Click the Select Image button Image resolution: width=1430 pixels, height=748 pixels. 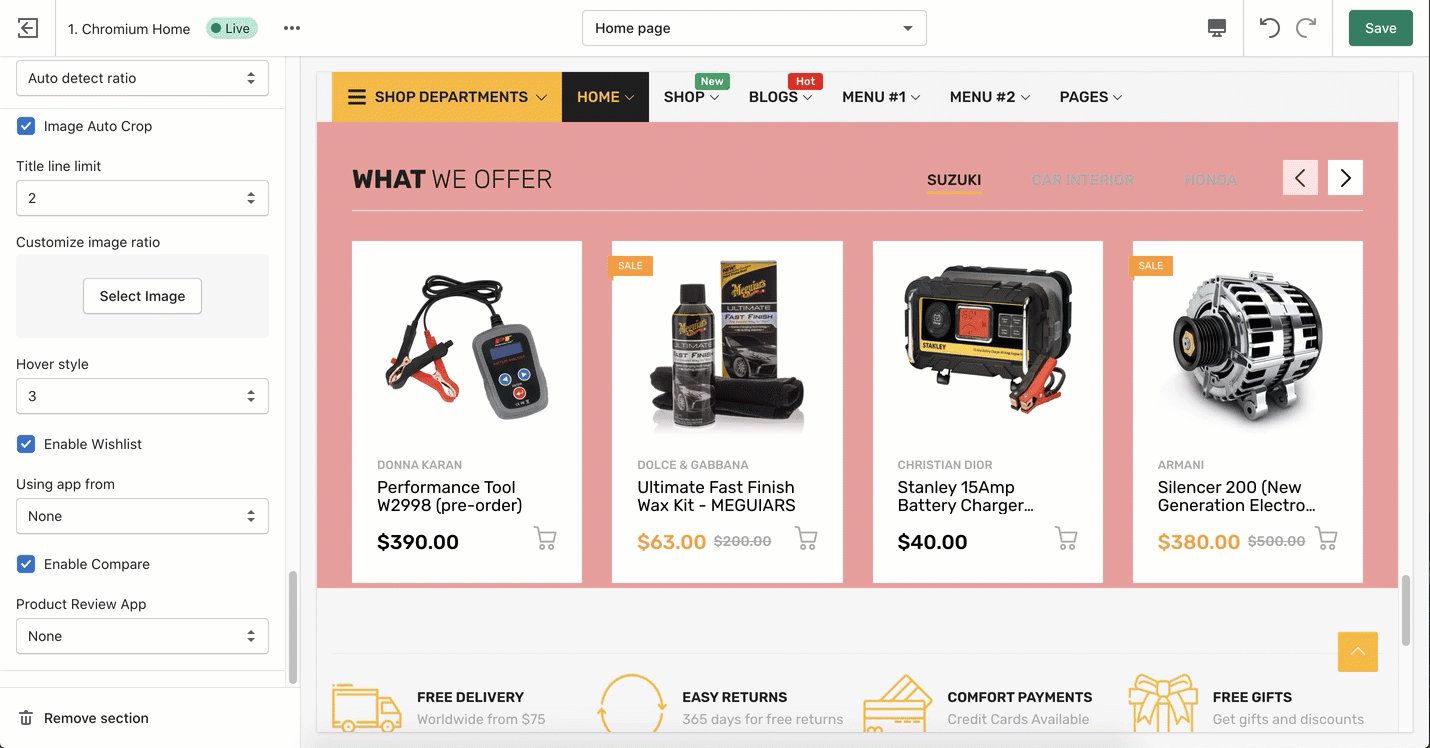[x=142, y=296]
